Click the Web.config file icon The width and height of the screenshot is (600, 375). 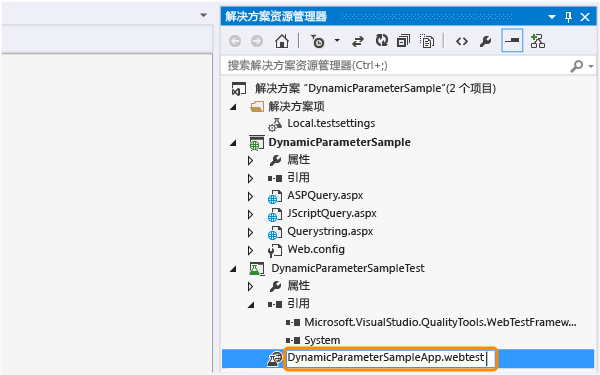[275, 250]
